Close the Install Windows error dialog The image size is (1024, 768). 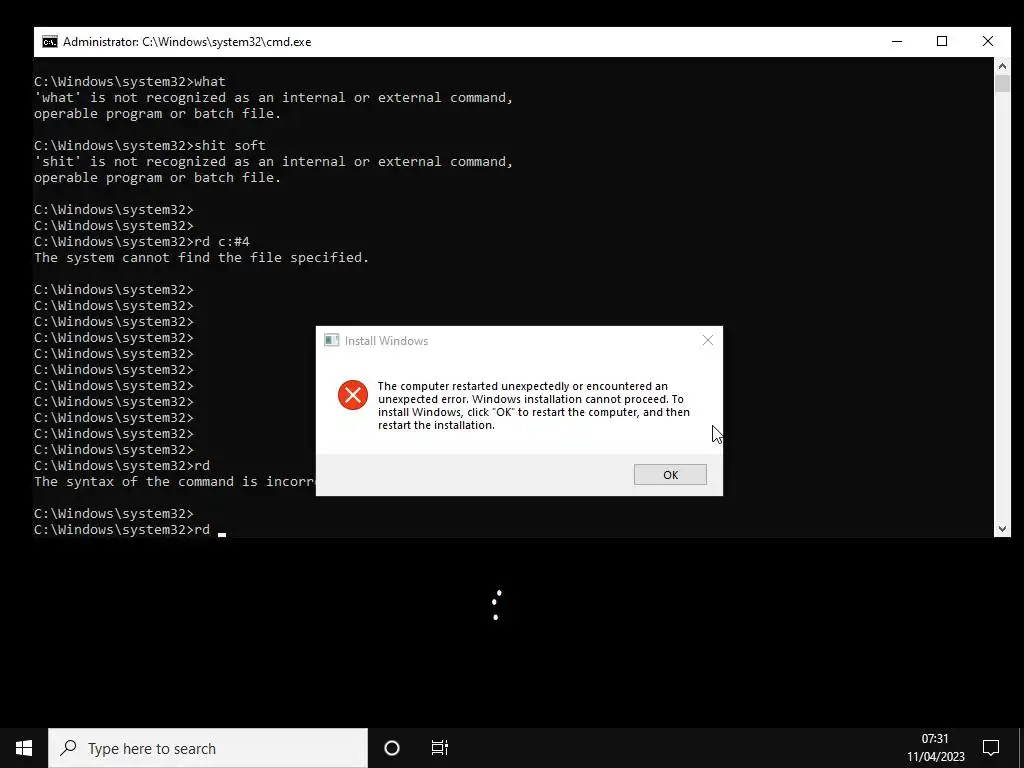coord(708,340)
